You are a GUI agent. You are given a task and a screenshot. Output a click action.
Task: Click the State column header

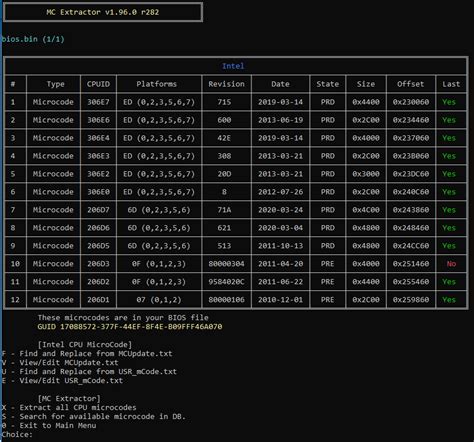pyautogui.click(x=328, y=84)
